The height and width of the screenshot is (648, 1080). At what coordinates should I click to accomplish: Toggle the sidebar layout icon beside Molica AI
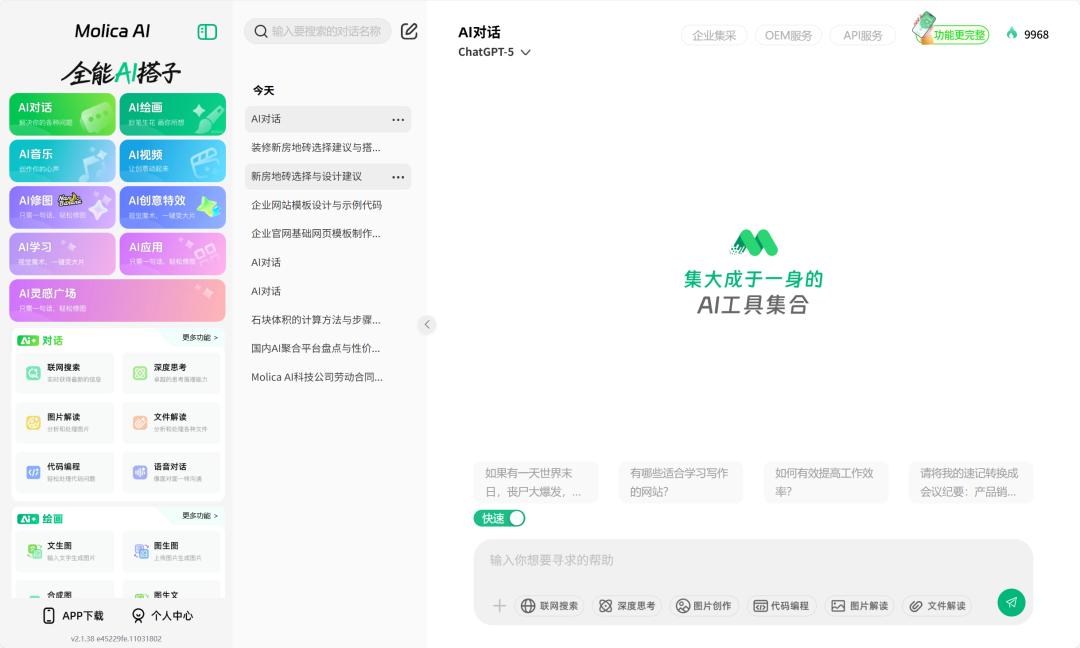(x=207, y=32)
